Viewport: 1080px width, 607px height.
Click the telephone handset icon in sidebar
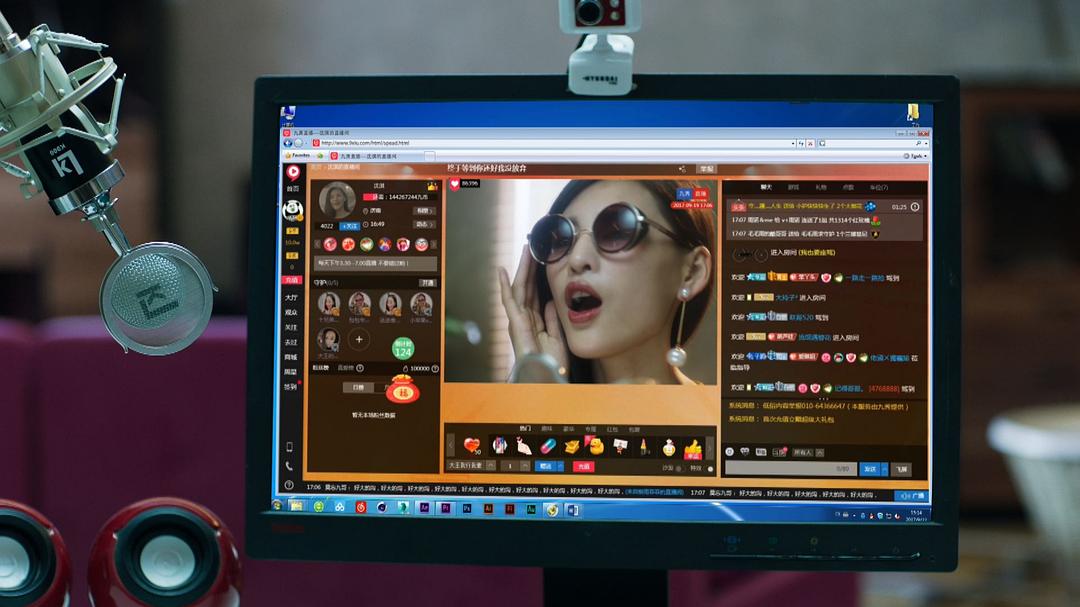pos(289,466)
